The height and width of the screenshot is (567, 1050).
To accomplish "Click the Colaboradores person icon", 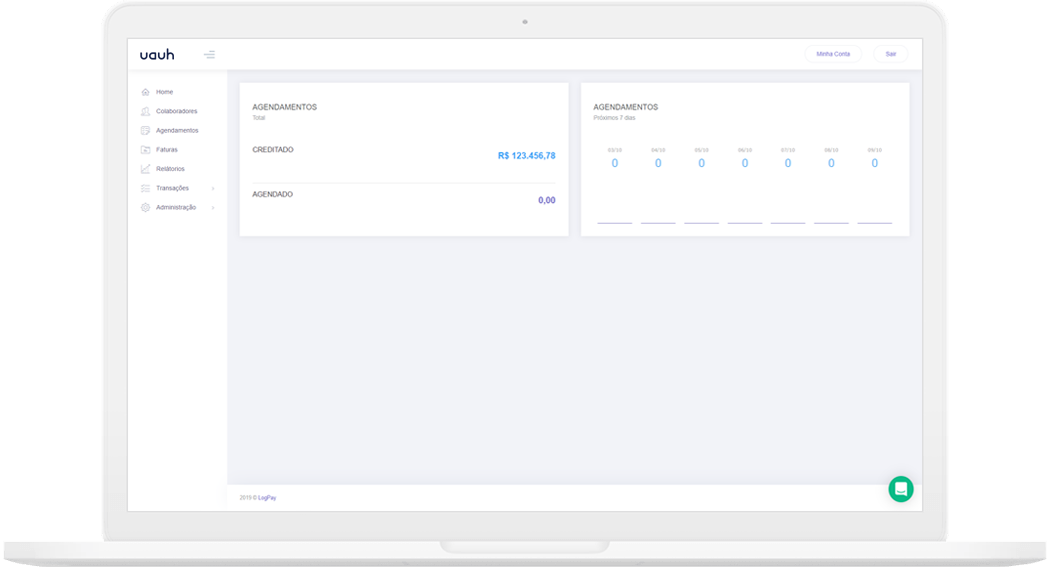I will pos(145,111).
